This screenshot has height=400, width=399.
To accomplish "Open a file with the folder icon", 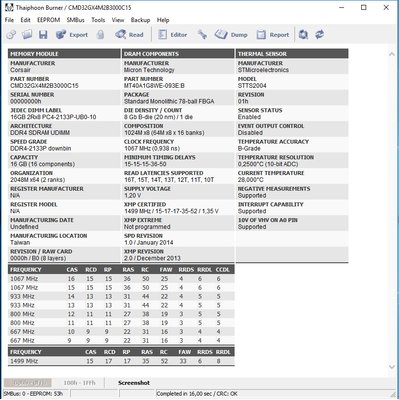I will [x=27, y=34].
